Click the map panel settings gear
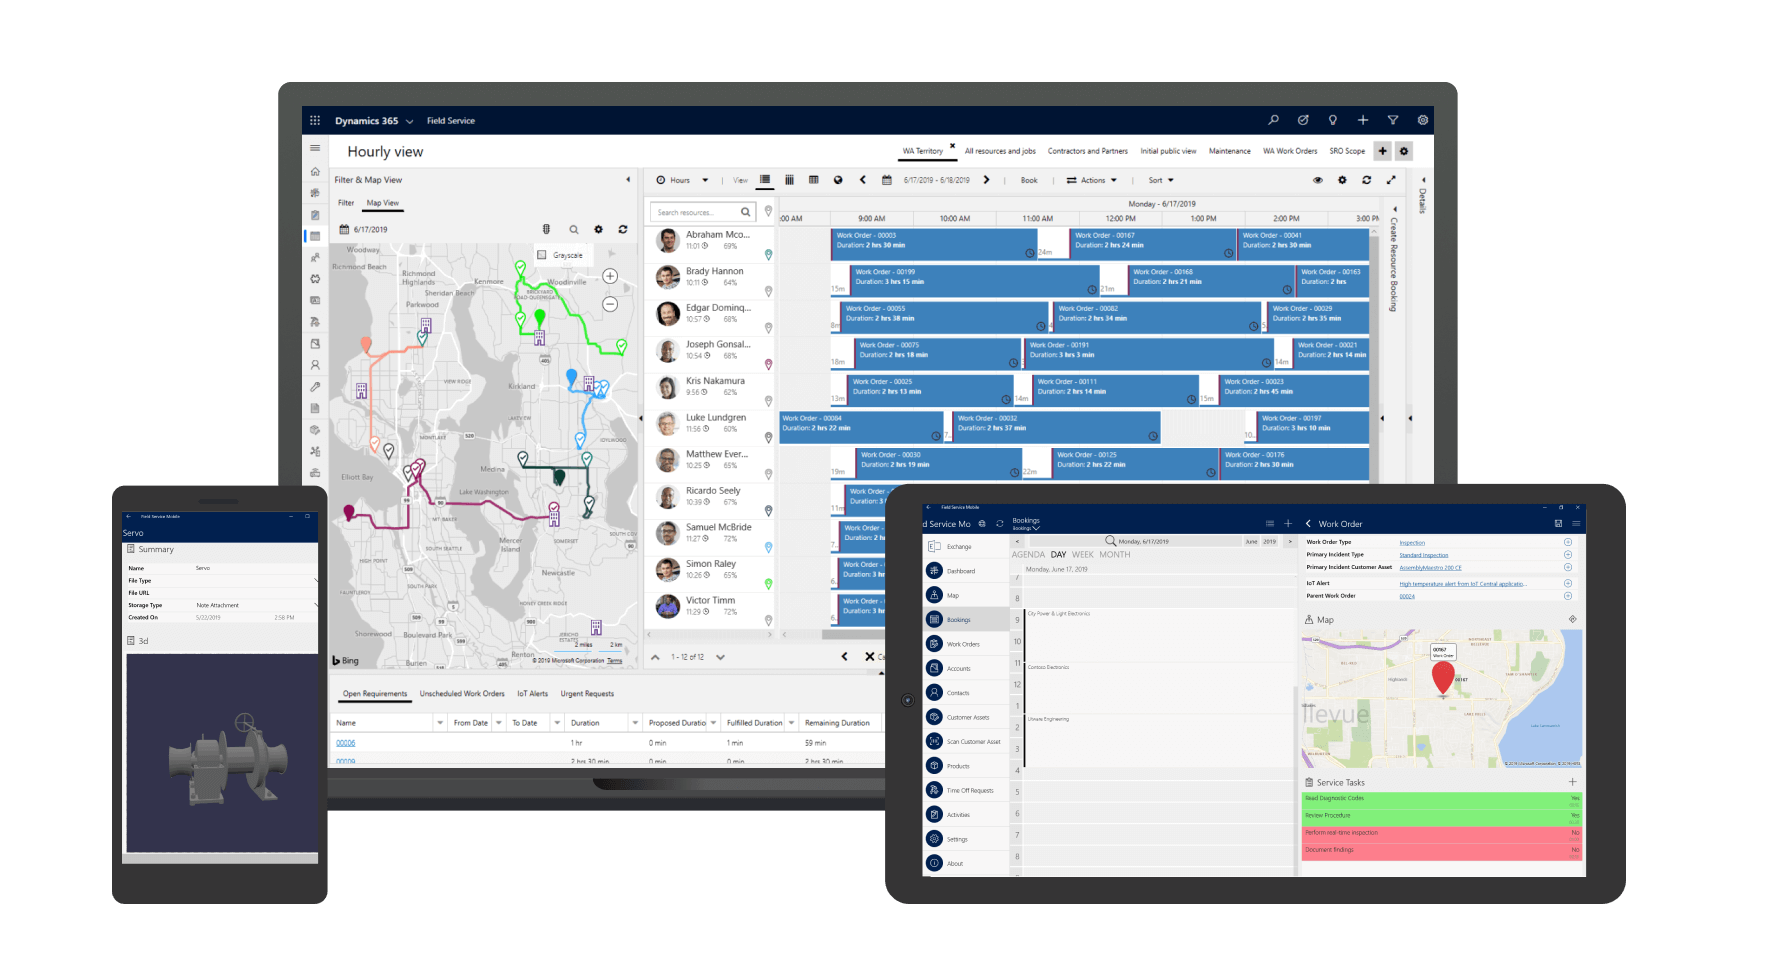This screenshot has height=955, width=1769. (598, 229)
